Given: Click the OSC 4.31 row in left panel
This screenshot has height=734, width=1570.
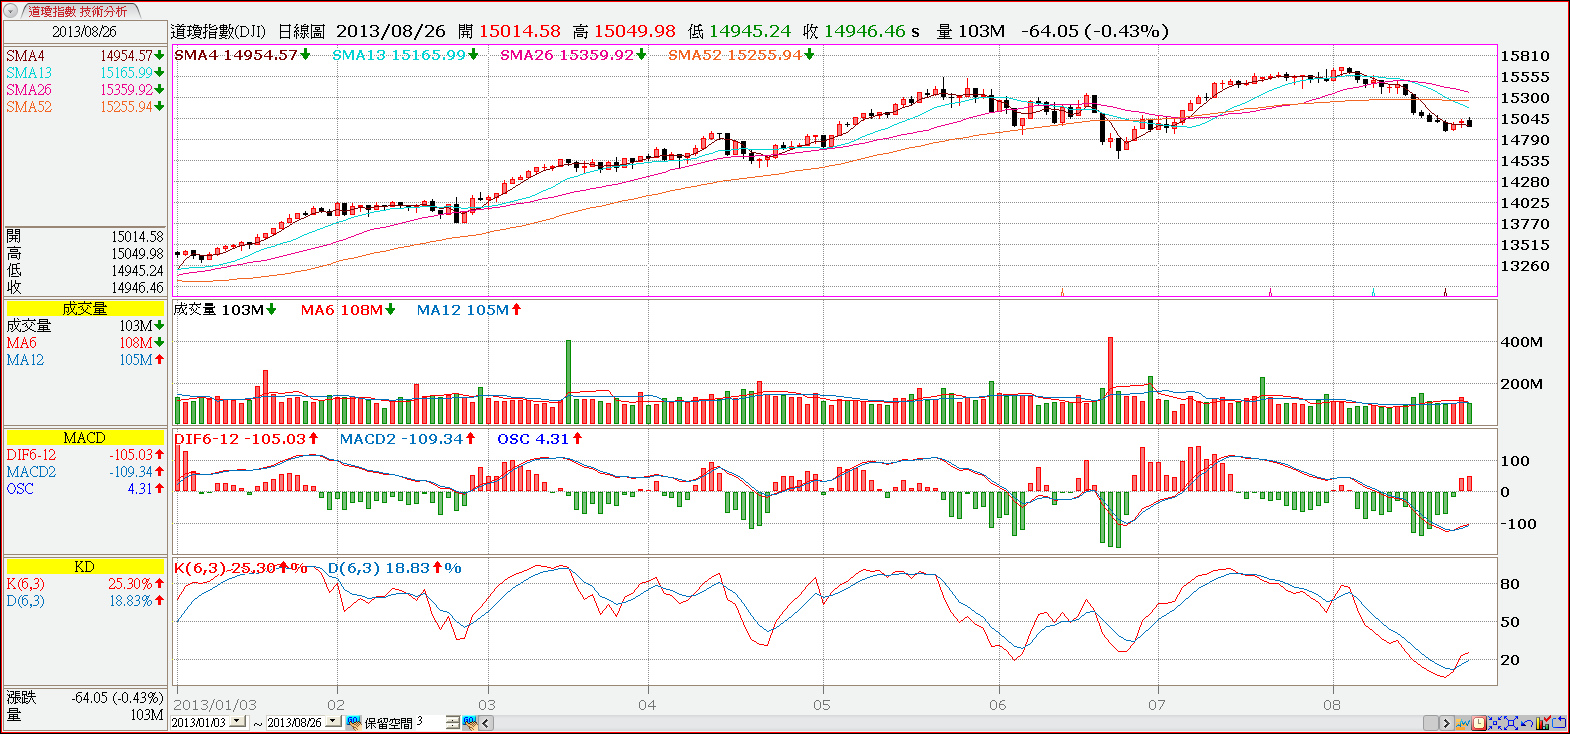Looking at the screenshot, I should [84, 489].
